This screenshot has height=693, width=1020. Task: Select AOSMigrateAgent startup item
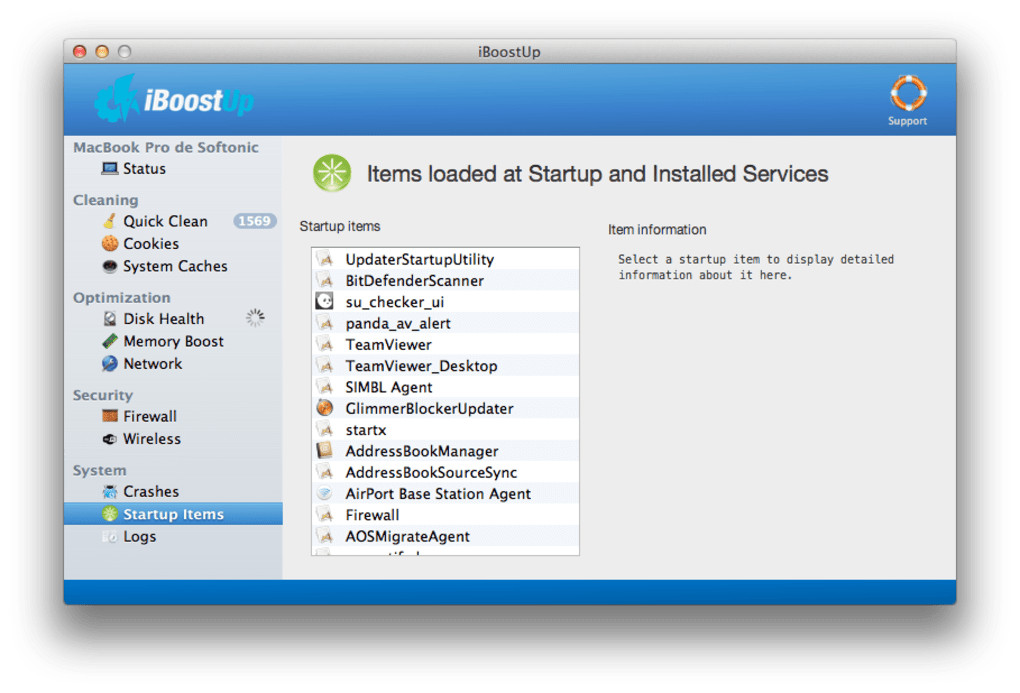point(446,536)
